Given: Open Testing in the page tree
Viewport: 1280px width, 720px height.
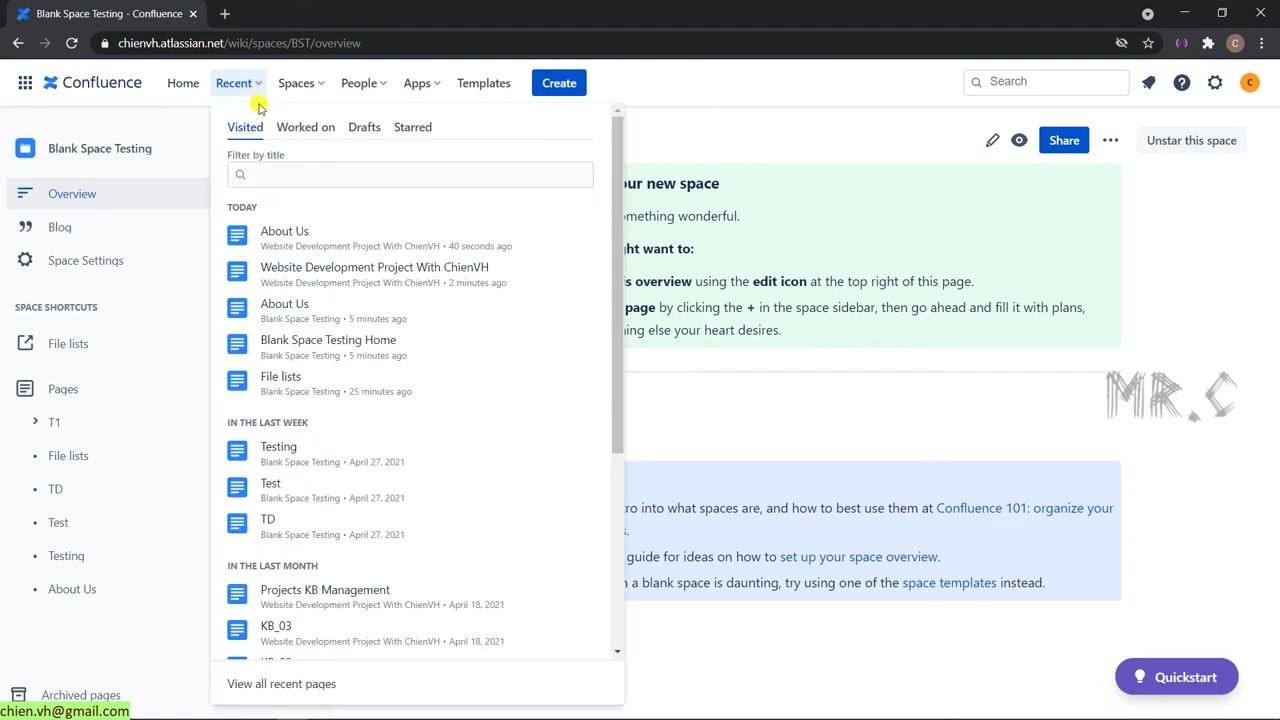Looking at the screenshot, I should point(66,556).
